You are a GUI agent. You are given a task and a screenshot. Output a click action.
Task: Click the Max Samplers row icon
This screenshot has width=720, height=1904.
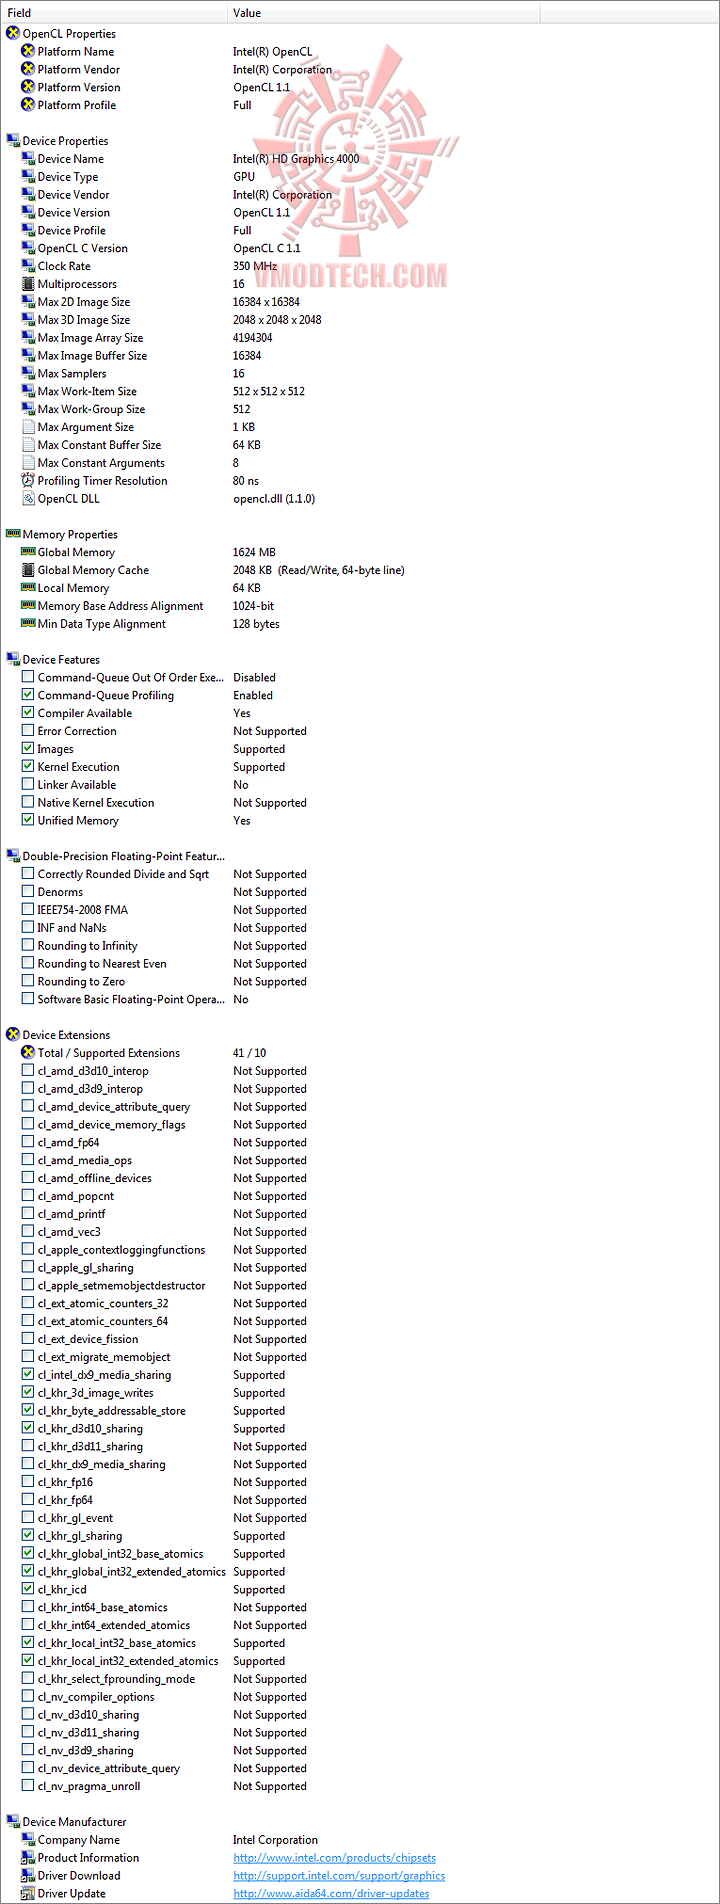point(28,374)
